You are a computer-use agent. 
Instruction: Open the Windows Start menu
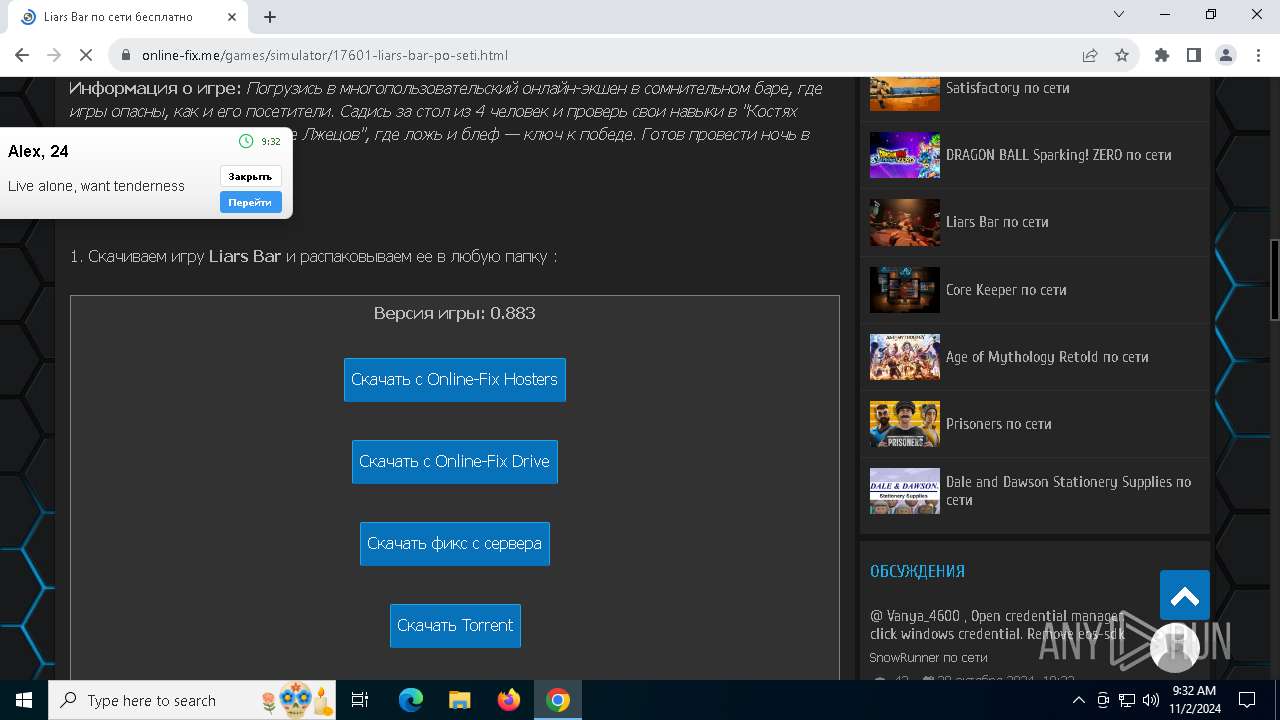tap(24, 700)
